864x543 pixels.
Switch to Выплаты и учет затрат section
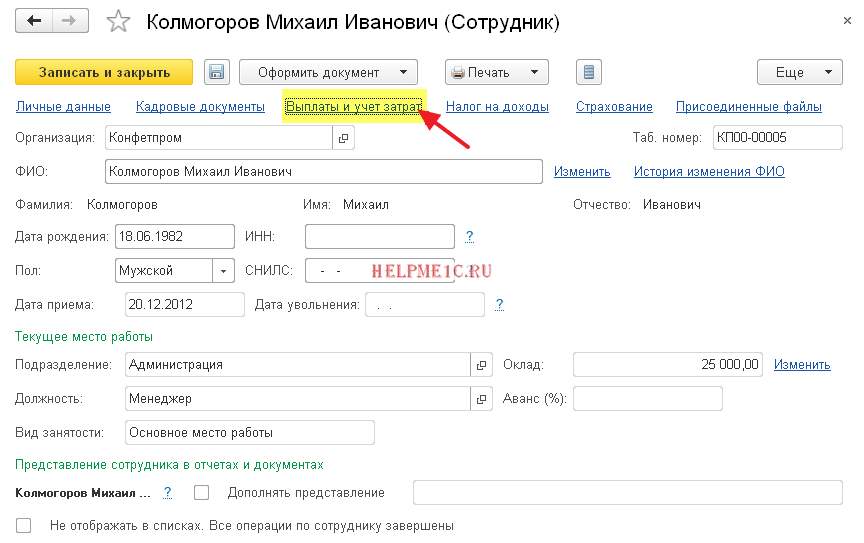coord(353,106)
